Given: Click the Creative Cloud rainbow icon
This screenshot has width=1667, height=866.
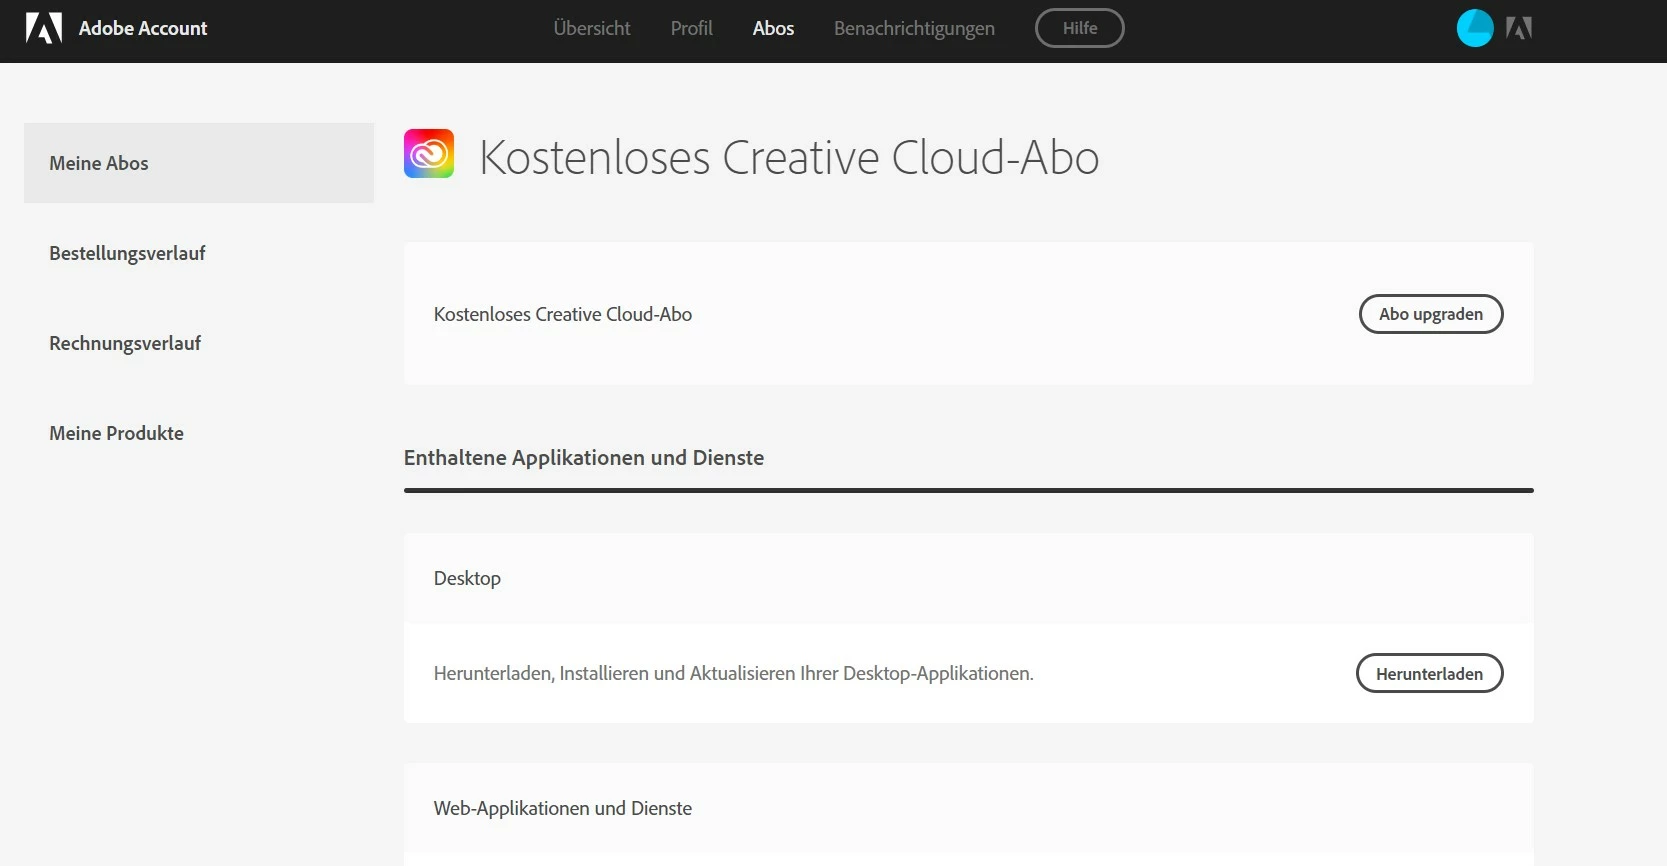Looking at the screenshot, I should point(429,153).
